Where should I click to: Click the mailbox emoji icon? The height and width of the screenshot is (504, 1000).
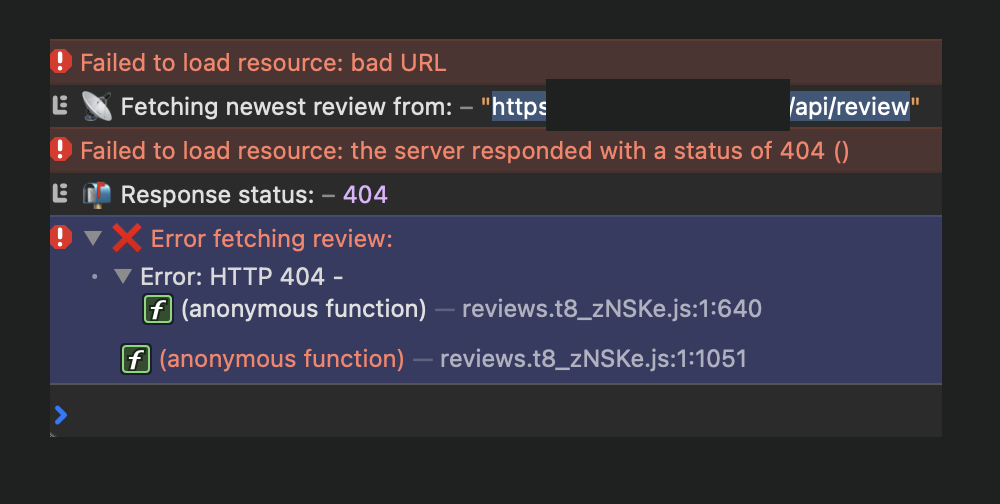pyautogui.click(x=97, y=194)
